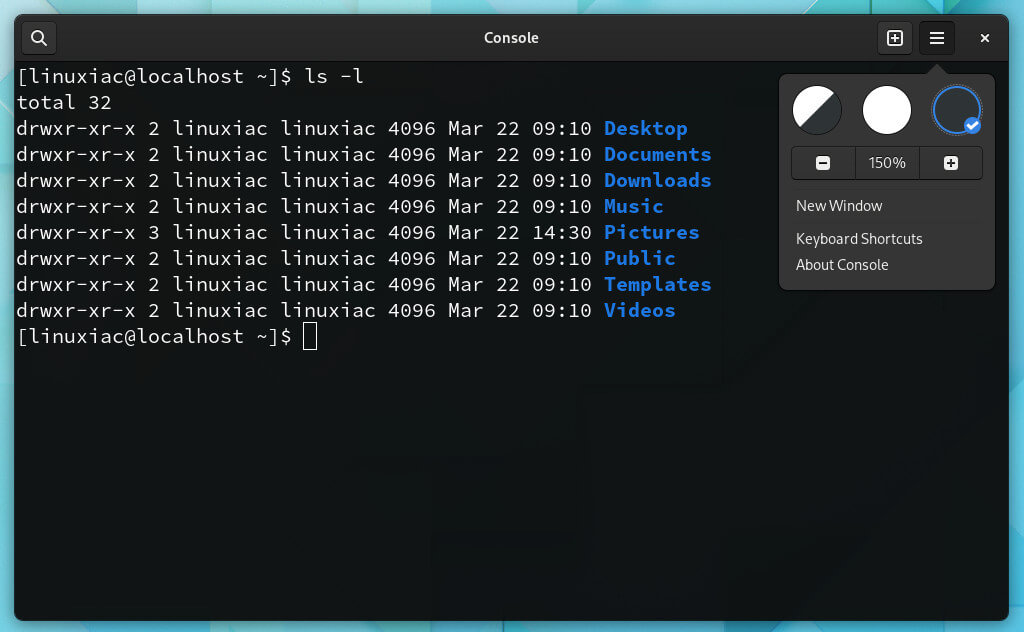Select the dark theme circle
The image size is (1024, 632).
tap(956, 110)
